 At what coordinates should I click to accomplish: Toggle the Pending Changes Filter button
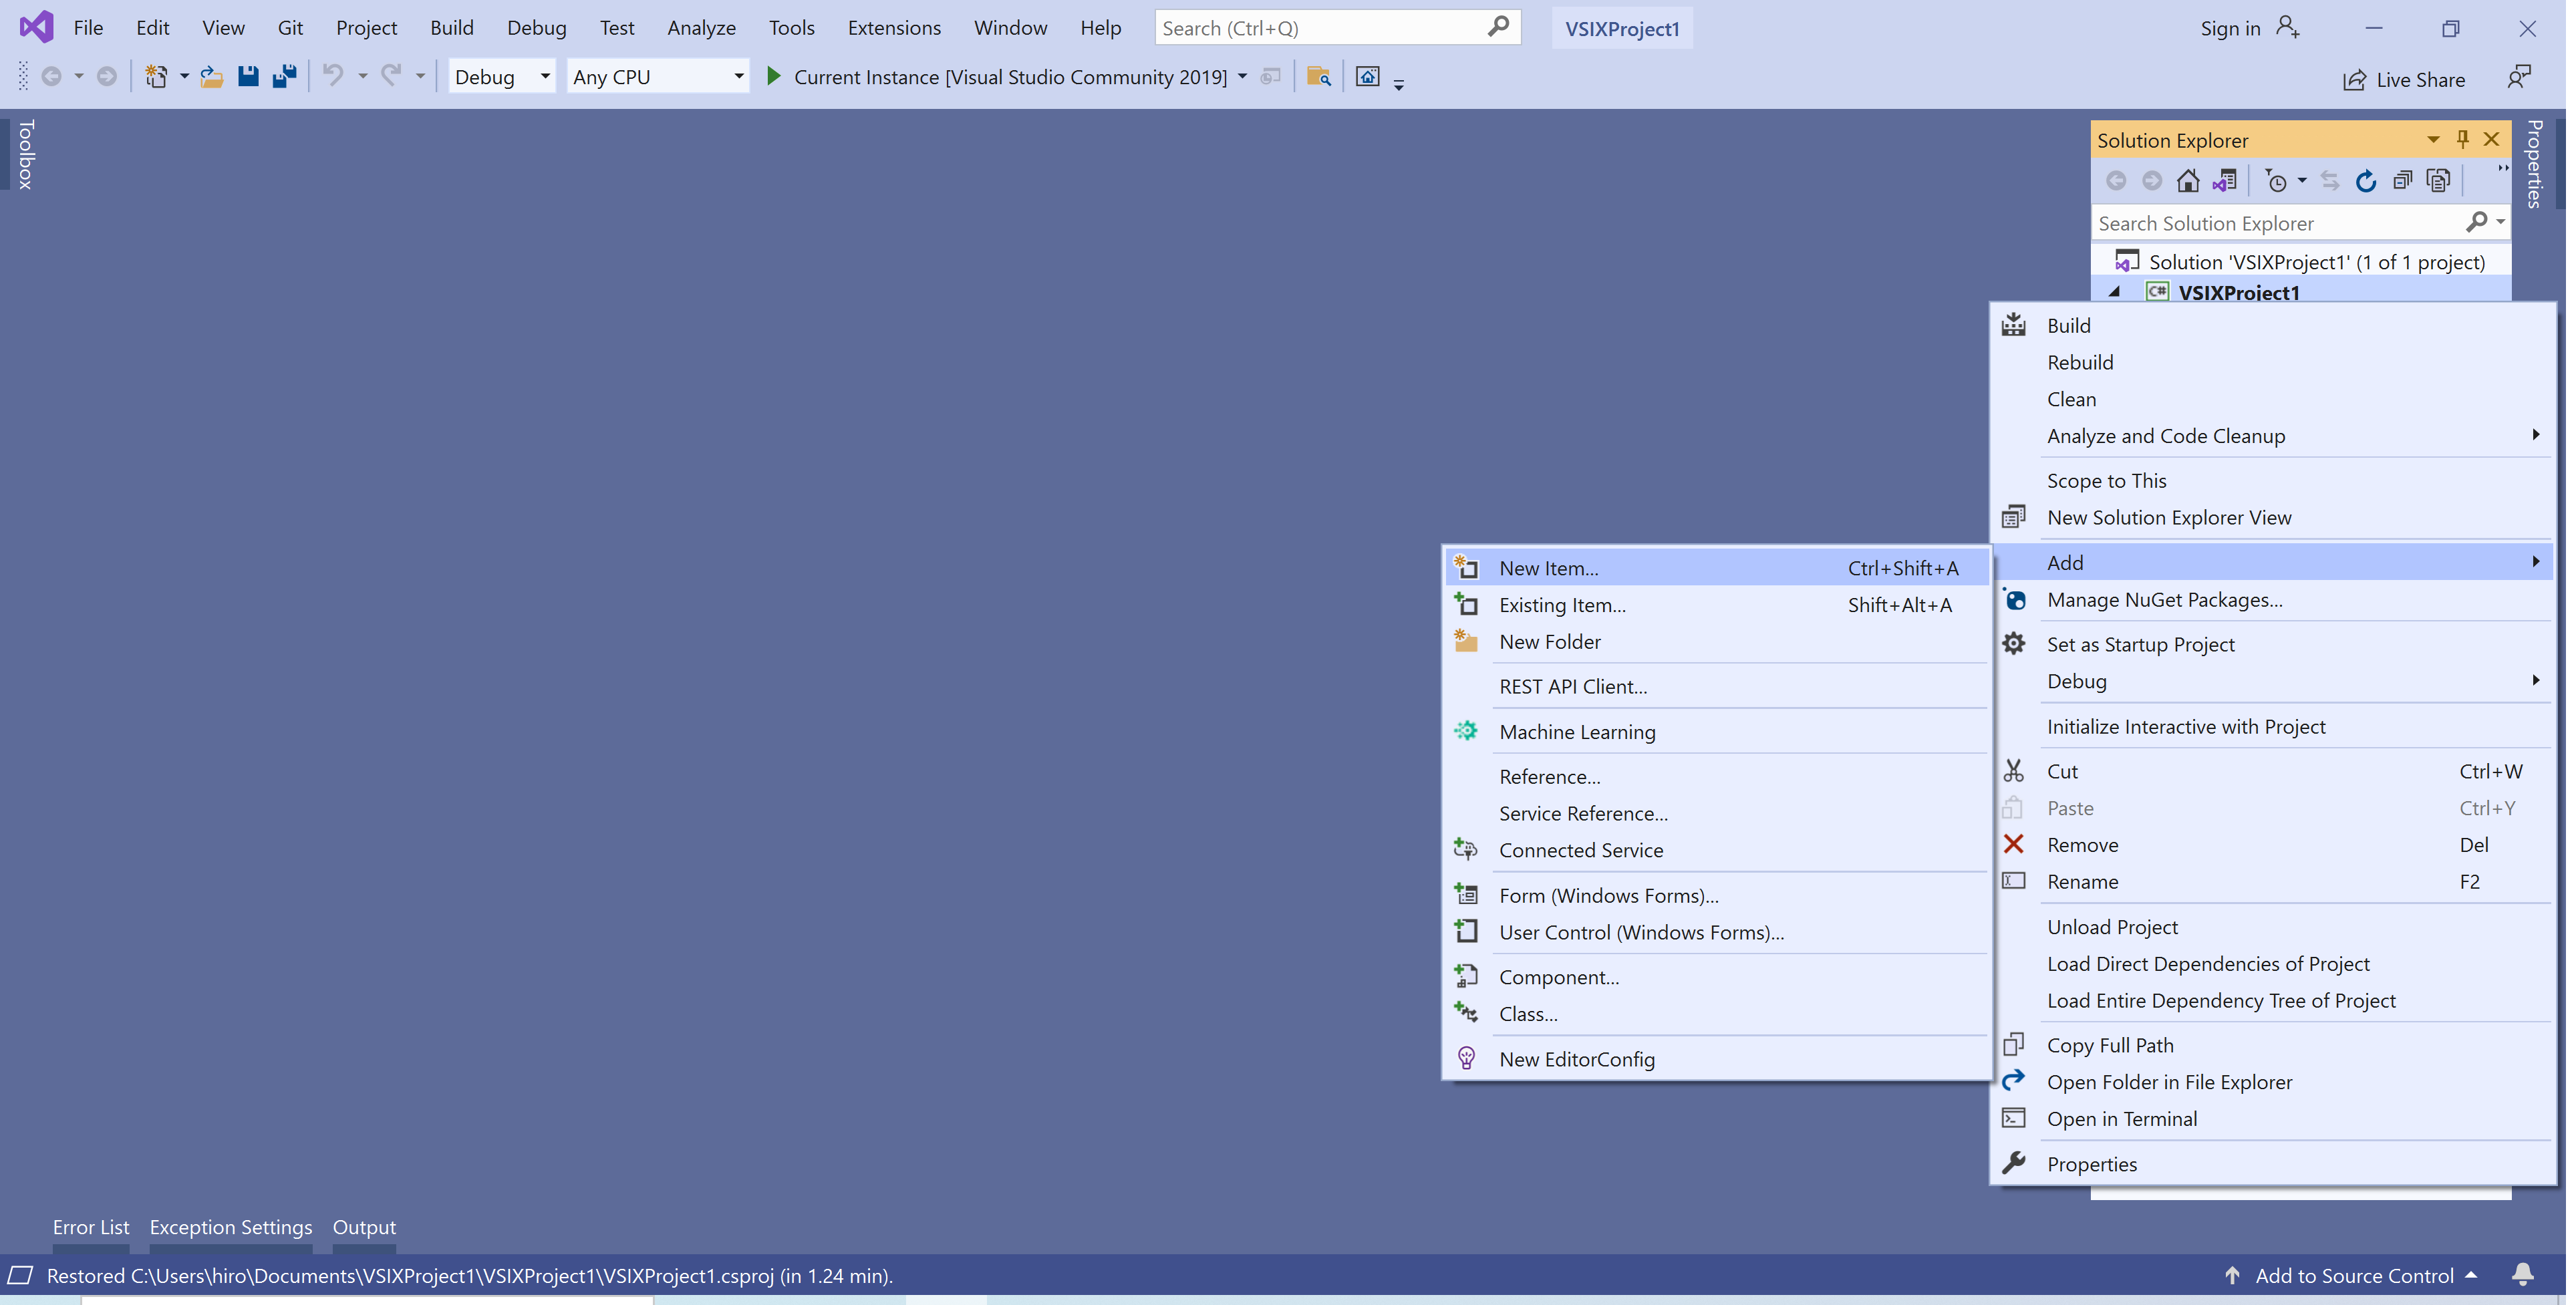point(2277,181)
